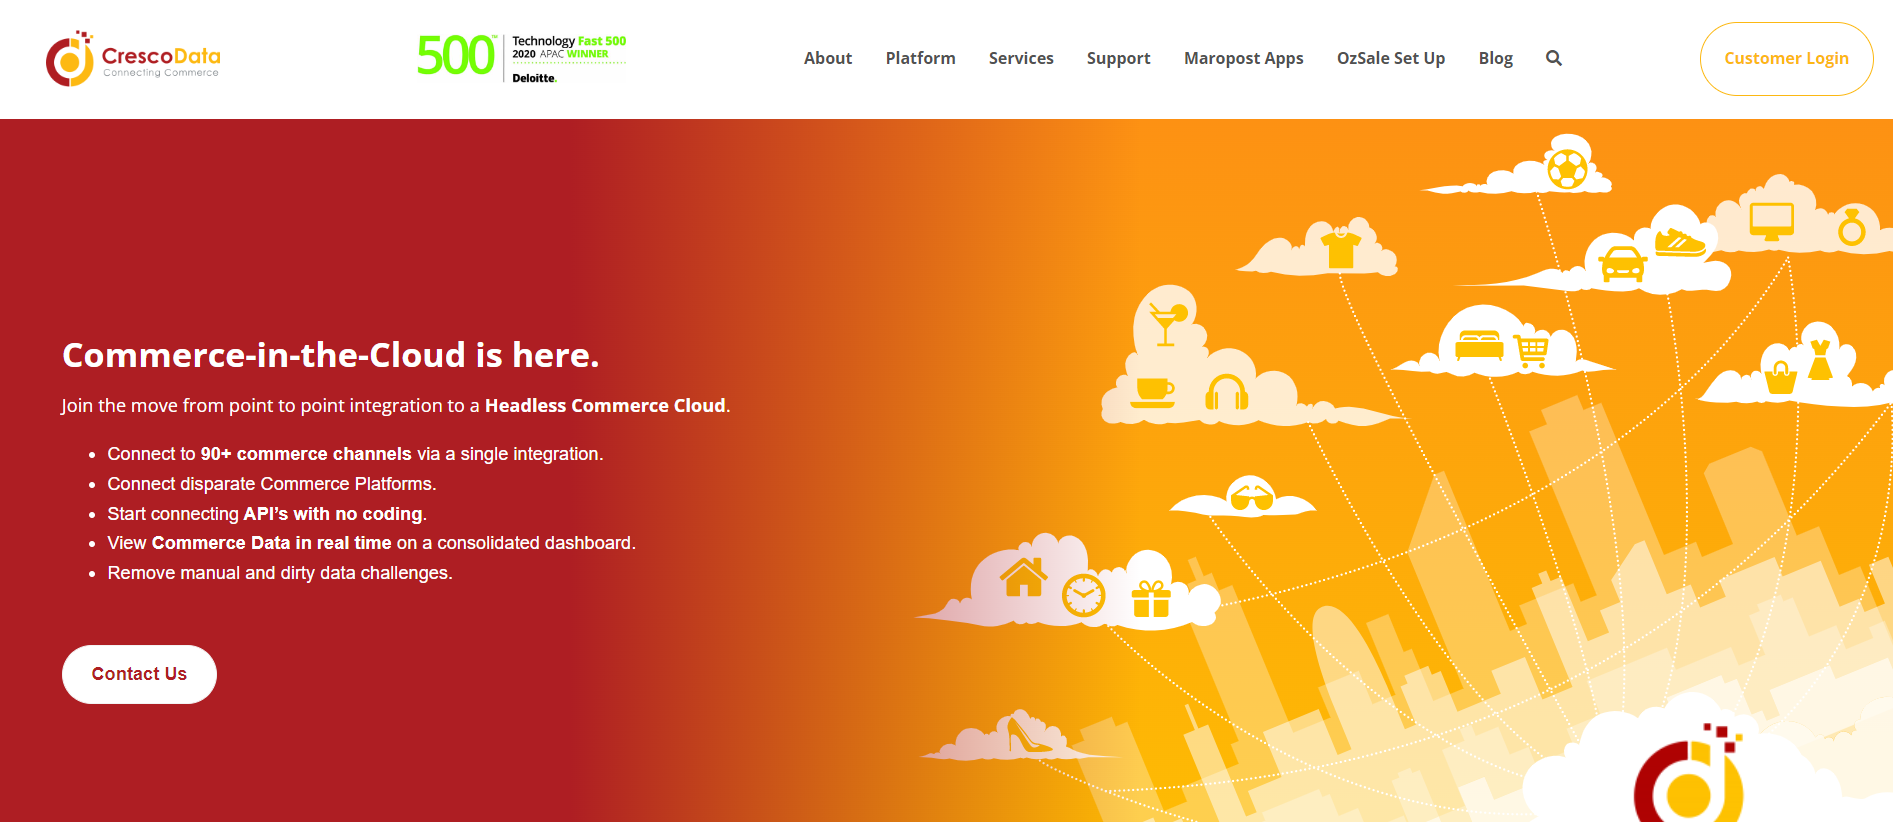1893x822 pixels.
Task: Open the OzSale Set Up page
Action: [x=1391, y=58]
